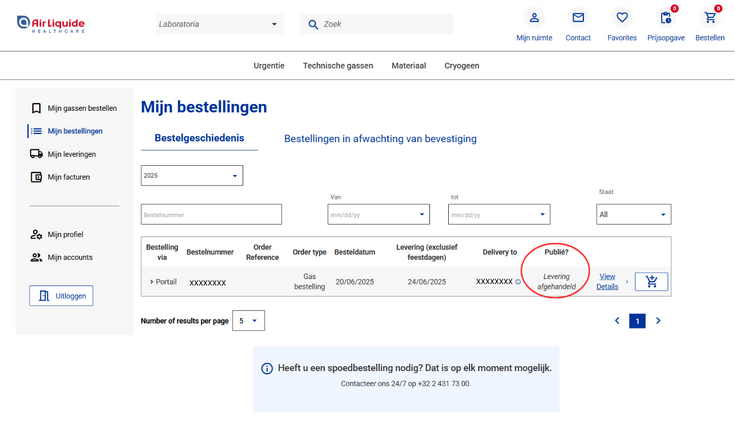Switch to Bestelgeschiedenis tab

[x=199, y=138]
